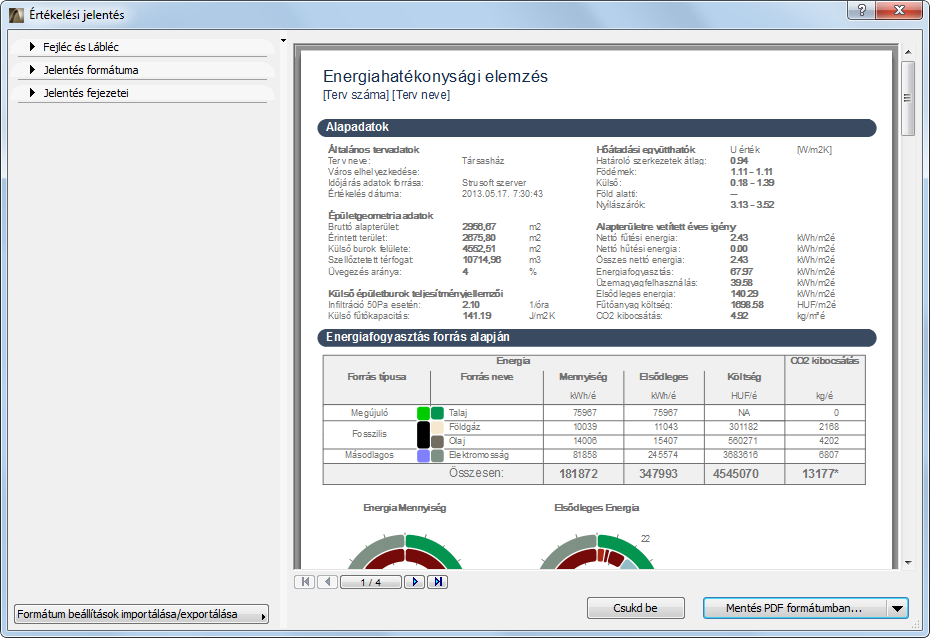Open Formátum beállítások importálása/exportálása menu

[x=141, y=614]
